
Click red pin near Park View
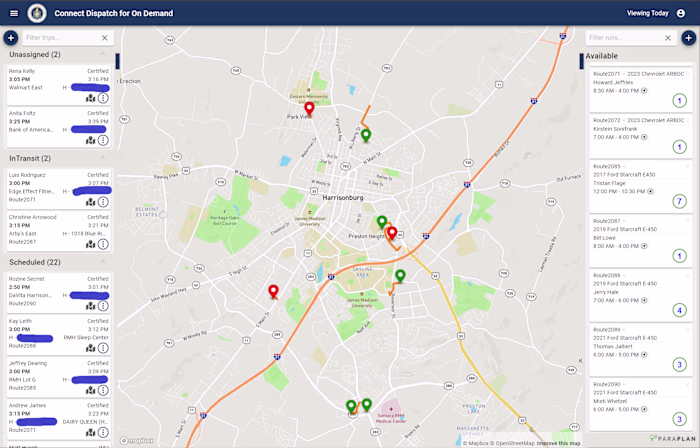309,109
